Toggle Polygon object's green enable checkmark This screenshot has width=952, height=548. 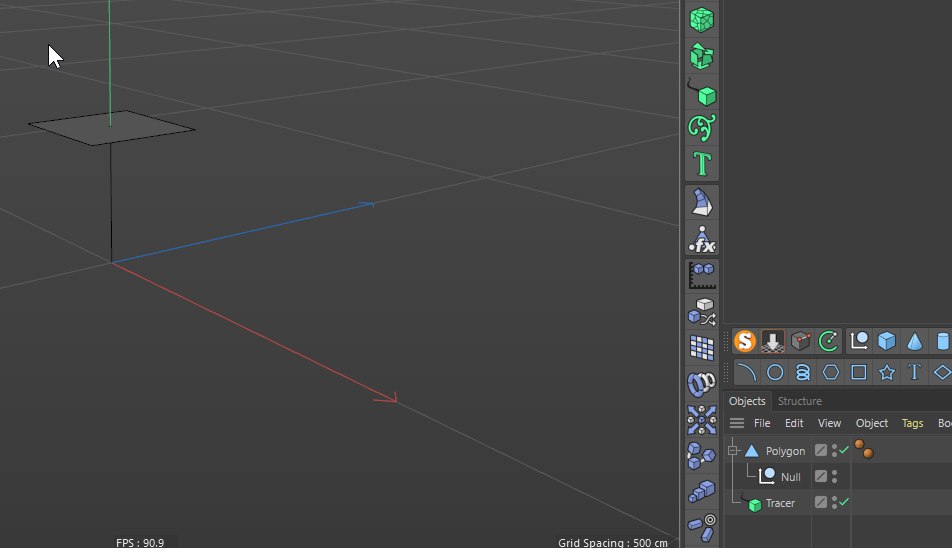(844, 450)
